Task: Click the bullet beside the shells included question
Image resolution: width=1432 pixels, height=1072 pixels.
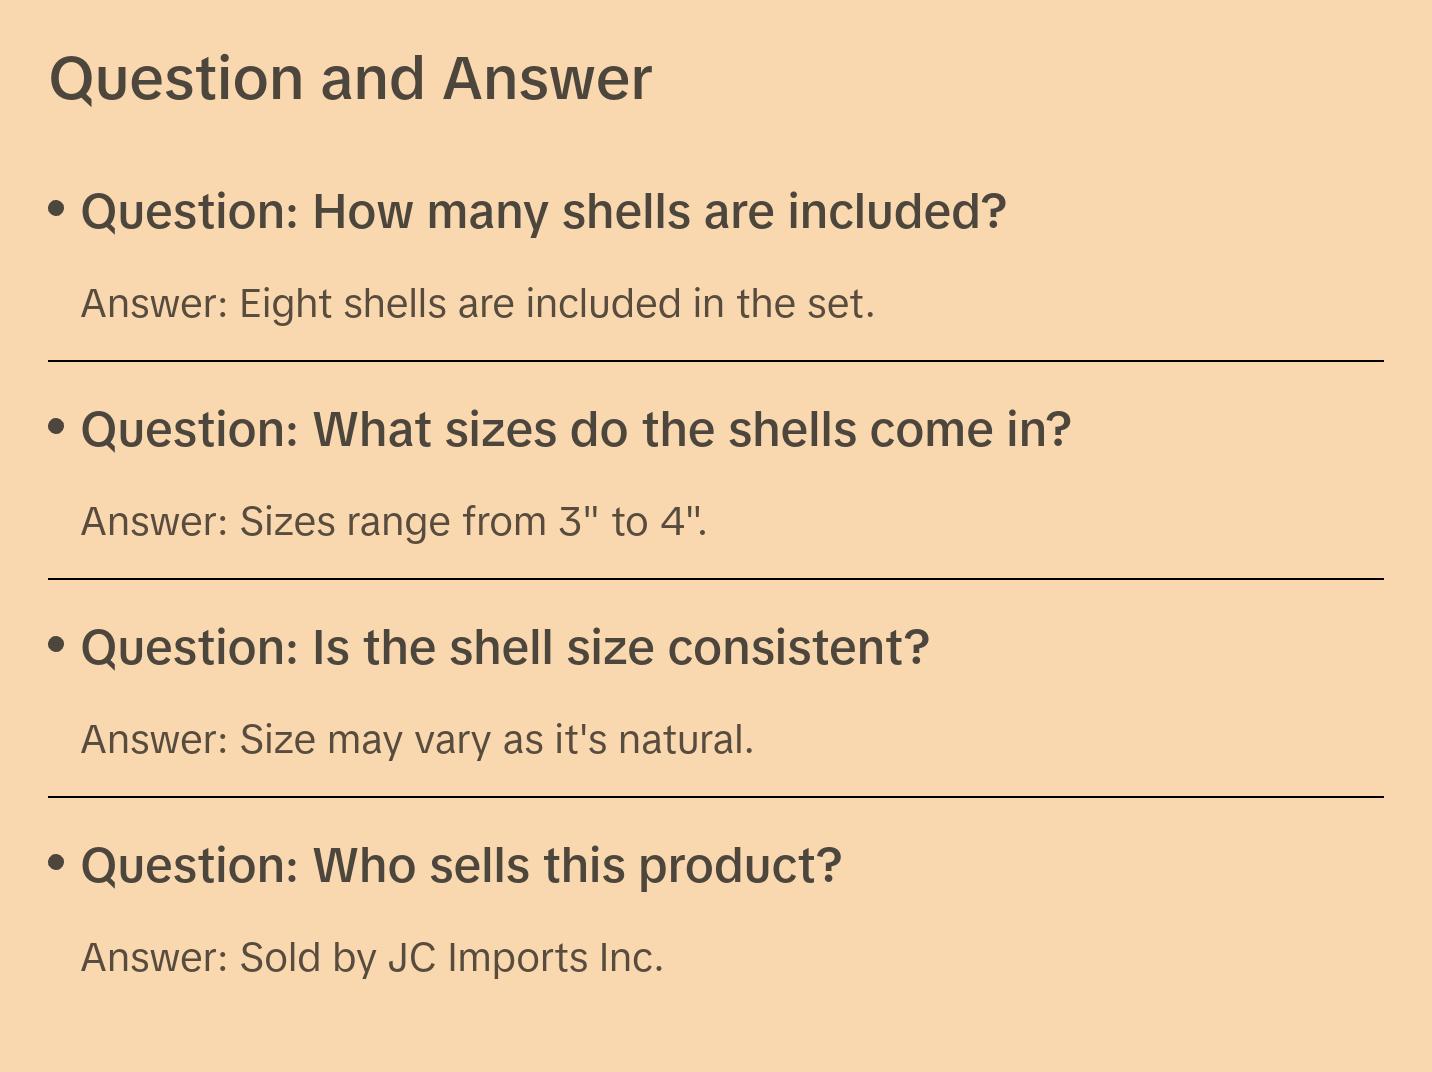Action: click(x=57, y=209)
